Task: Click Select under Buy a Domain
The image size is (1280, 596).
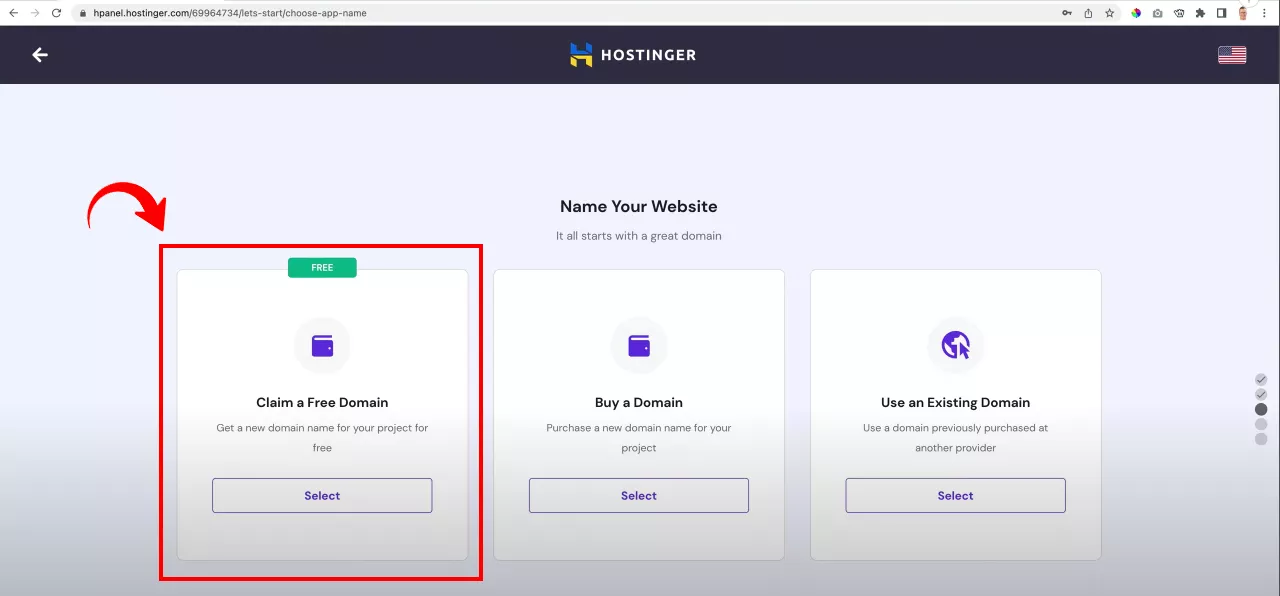Action: coord(639,495)
